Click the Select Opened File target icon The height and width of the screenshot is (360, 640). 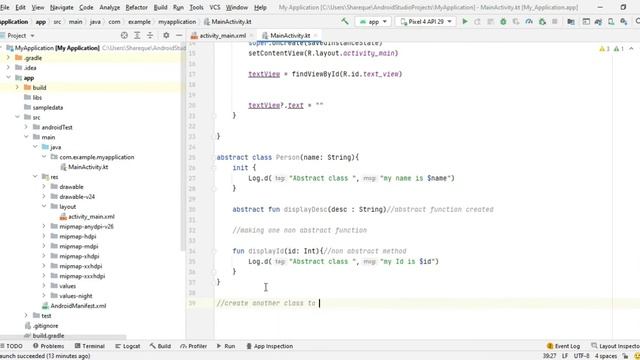click(x=124, y=36)
